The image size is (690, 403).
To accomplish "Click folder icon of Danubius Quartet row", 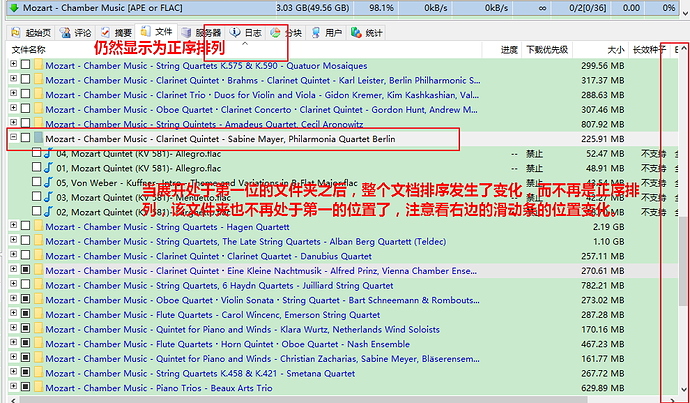I will pos(39,256).
